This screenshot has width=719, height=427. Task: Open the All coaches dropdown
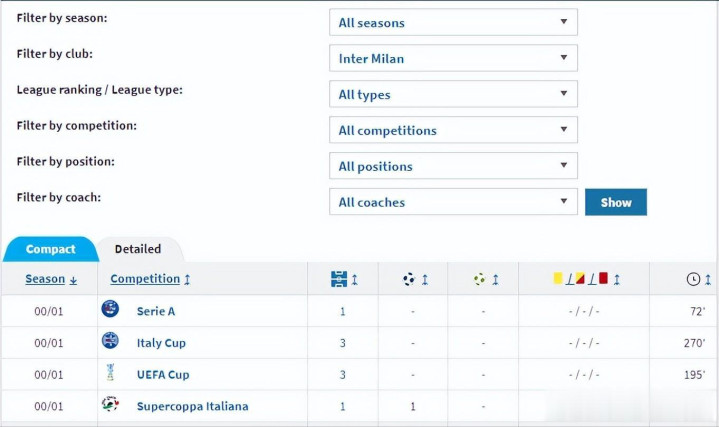(453, 202)
